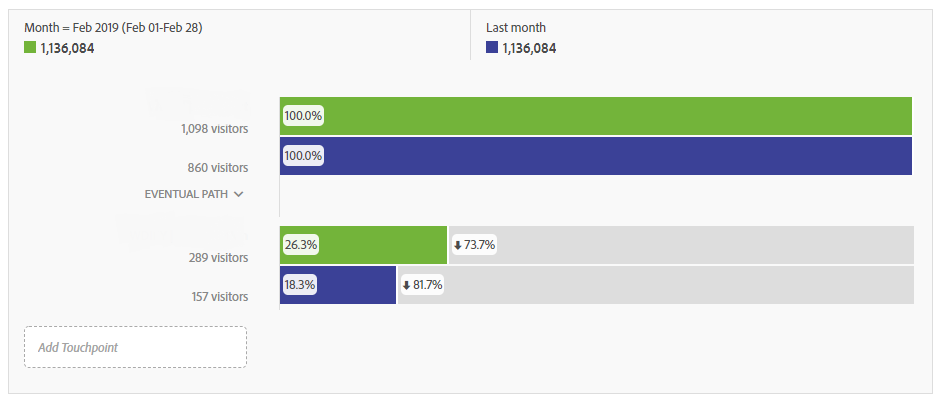Click the down arrow beside 81.7%
This screenshot has height=400, width=939.
[407, 285]
